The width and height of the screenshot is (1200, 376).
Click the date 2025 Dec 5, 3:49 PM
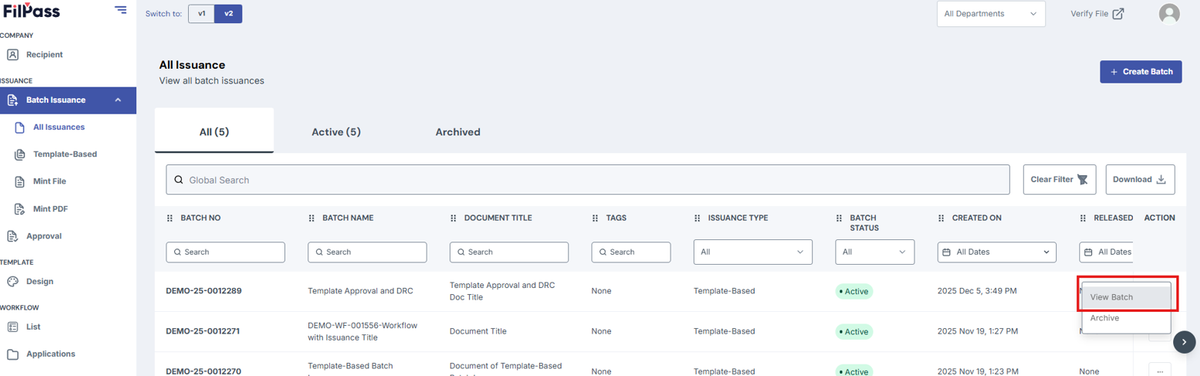click(978, 291)
